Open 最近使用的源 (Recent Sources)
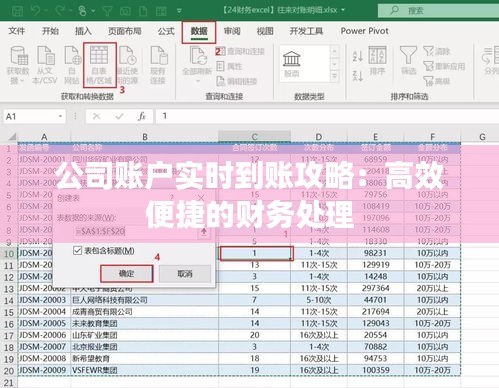499x388 pixels. (128, 65)
